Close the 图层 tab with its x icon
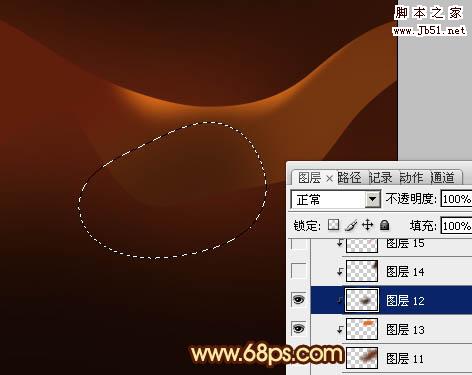The image size is (472, 375). click(329, 179)
